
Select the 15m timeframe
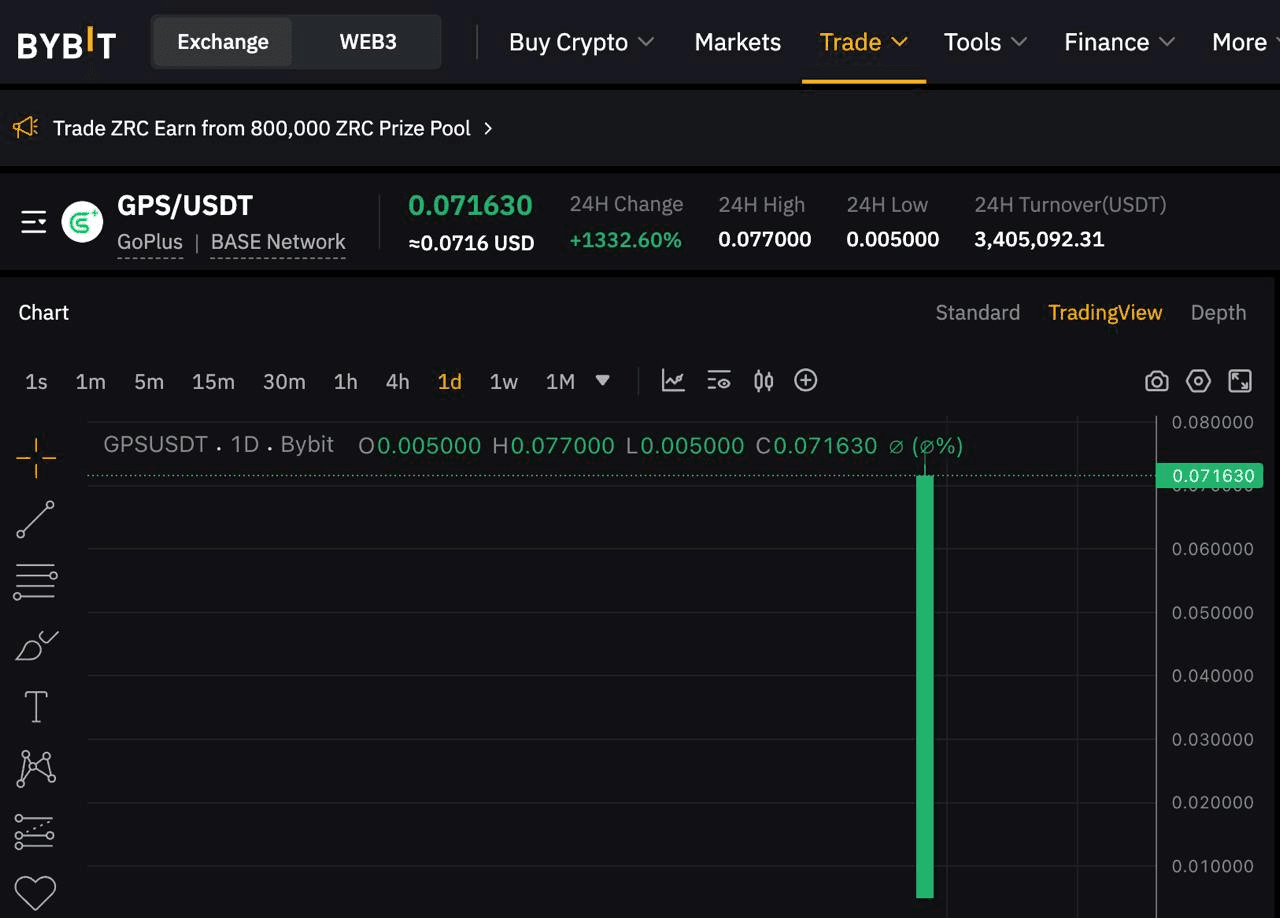(213, 381)
